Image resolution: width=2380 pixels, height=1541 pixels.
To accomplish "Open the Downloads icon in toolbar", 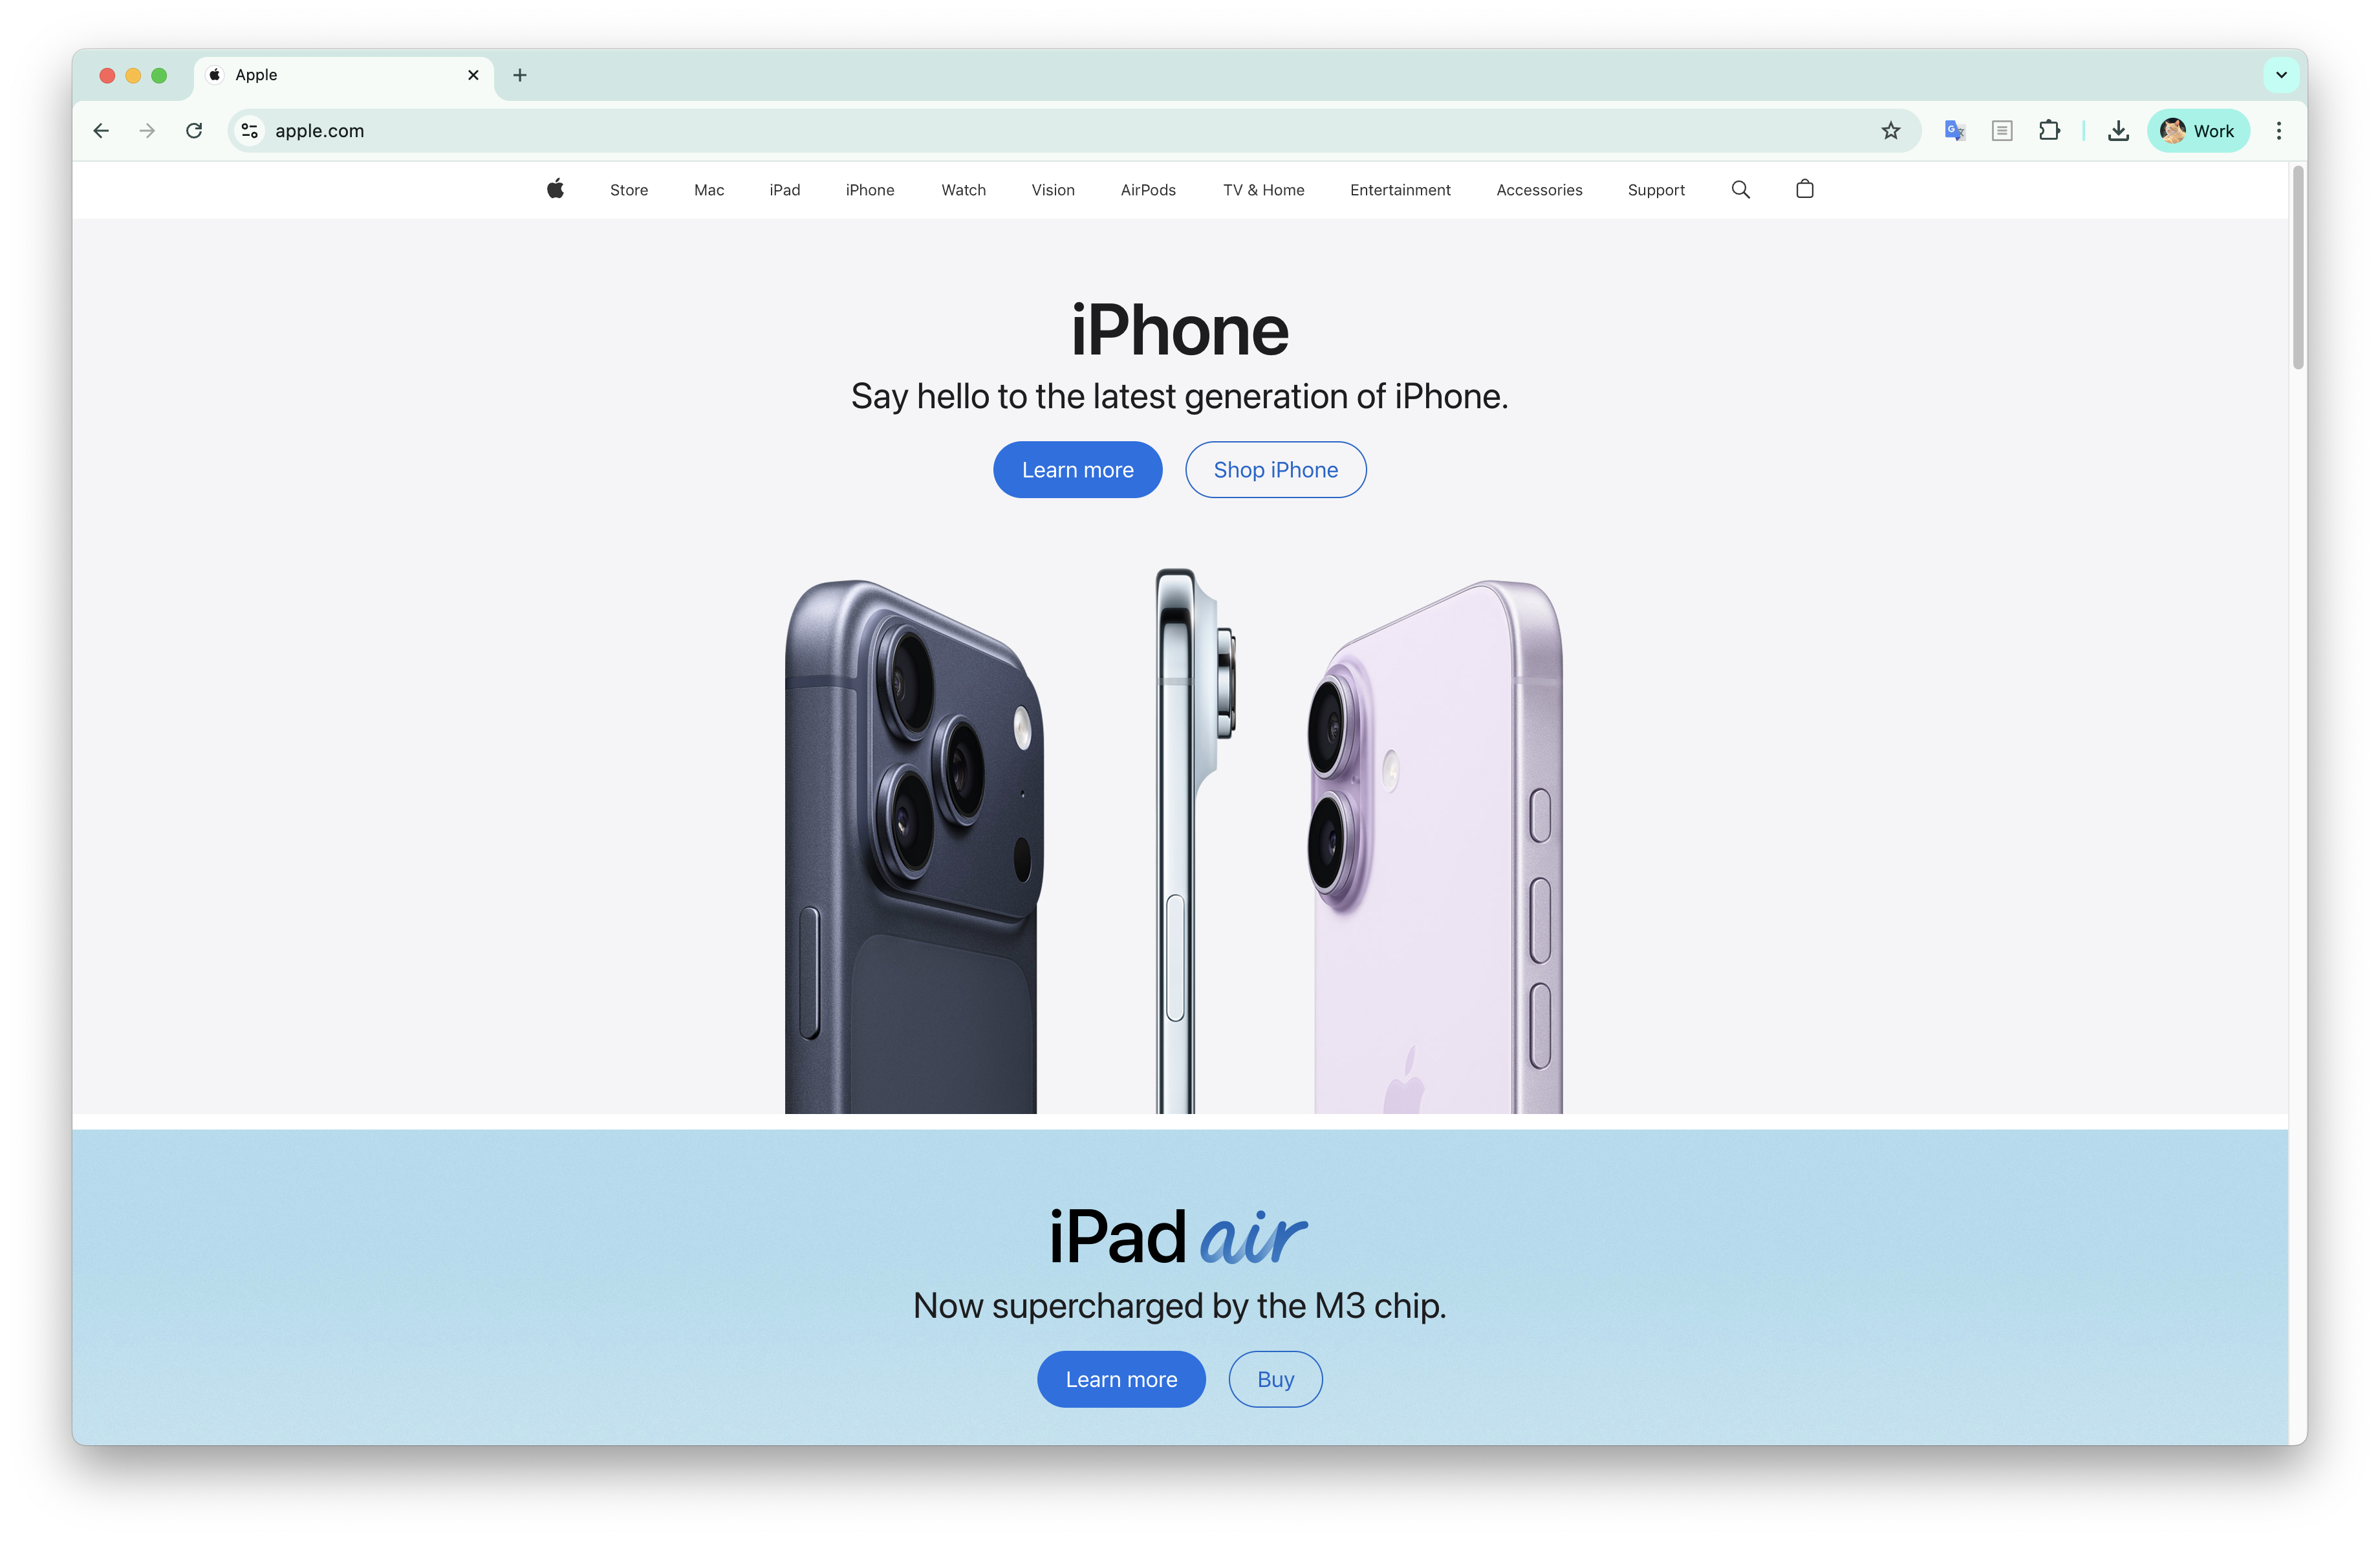I will (2118, 131).
